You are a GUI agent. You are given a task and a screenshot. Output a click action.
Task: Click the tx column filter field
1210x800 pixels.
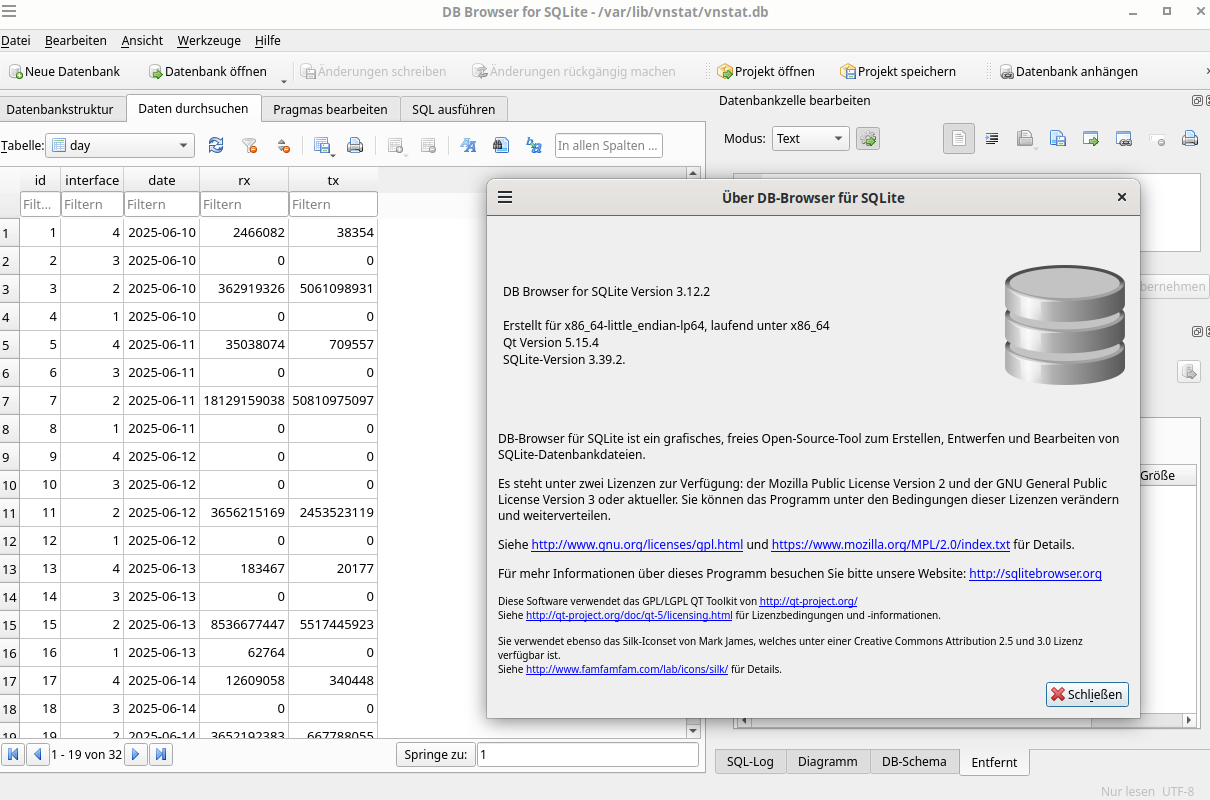(333, 204)
